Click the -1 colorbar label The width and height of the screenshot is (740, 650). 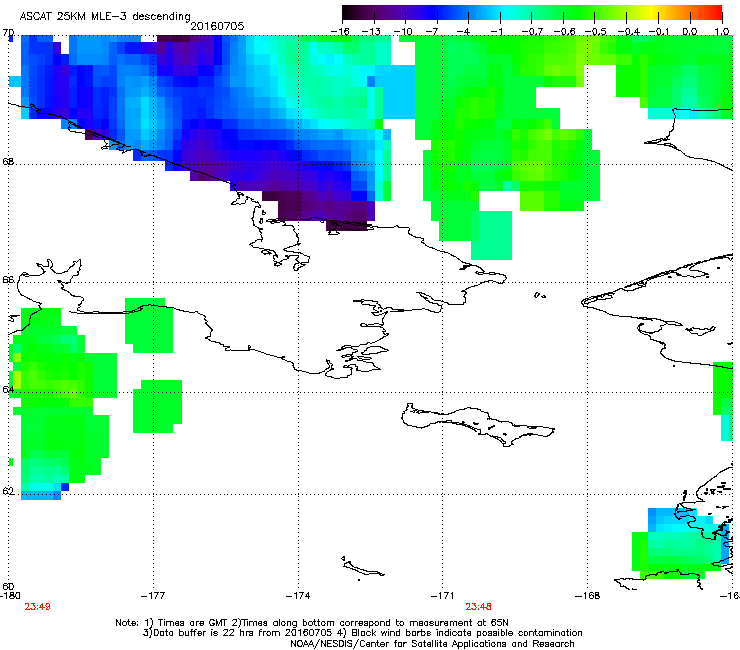pos(496,32)
